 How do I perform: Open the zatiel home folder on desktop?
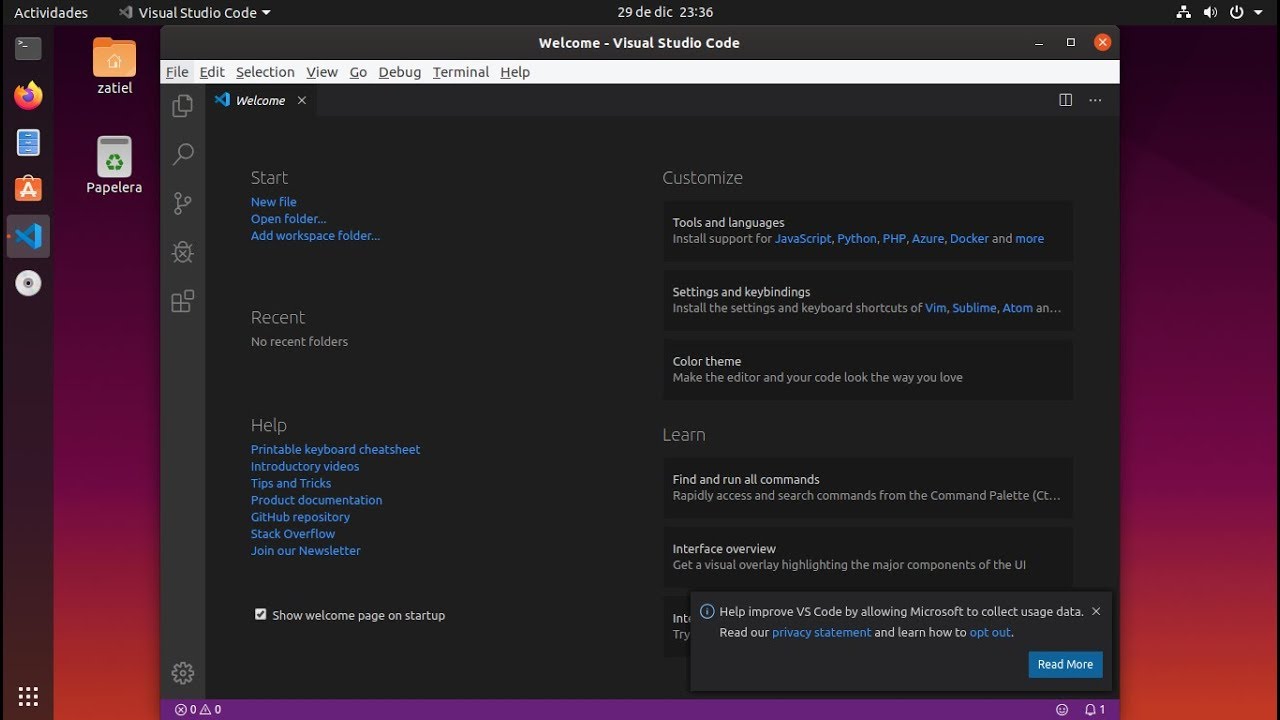114,66
